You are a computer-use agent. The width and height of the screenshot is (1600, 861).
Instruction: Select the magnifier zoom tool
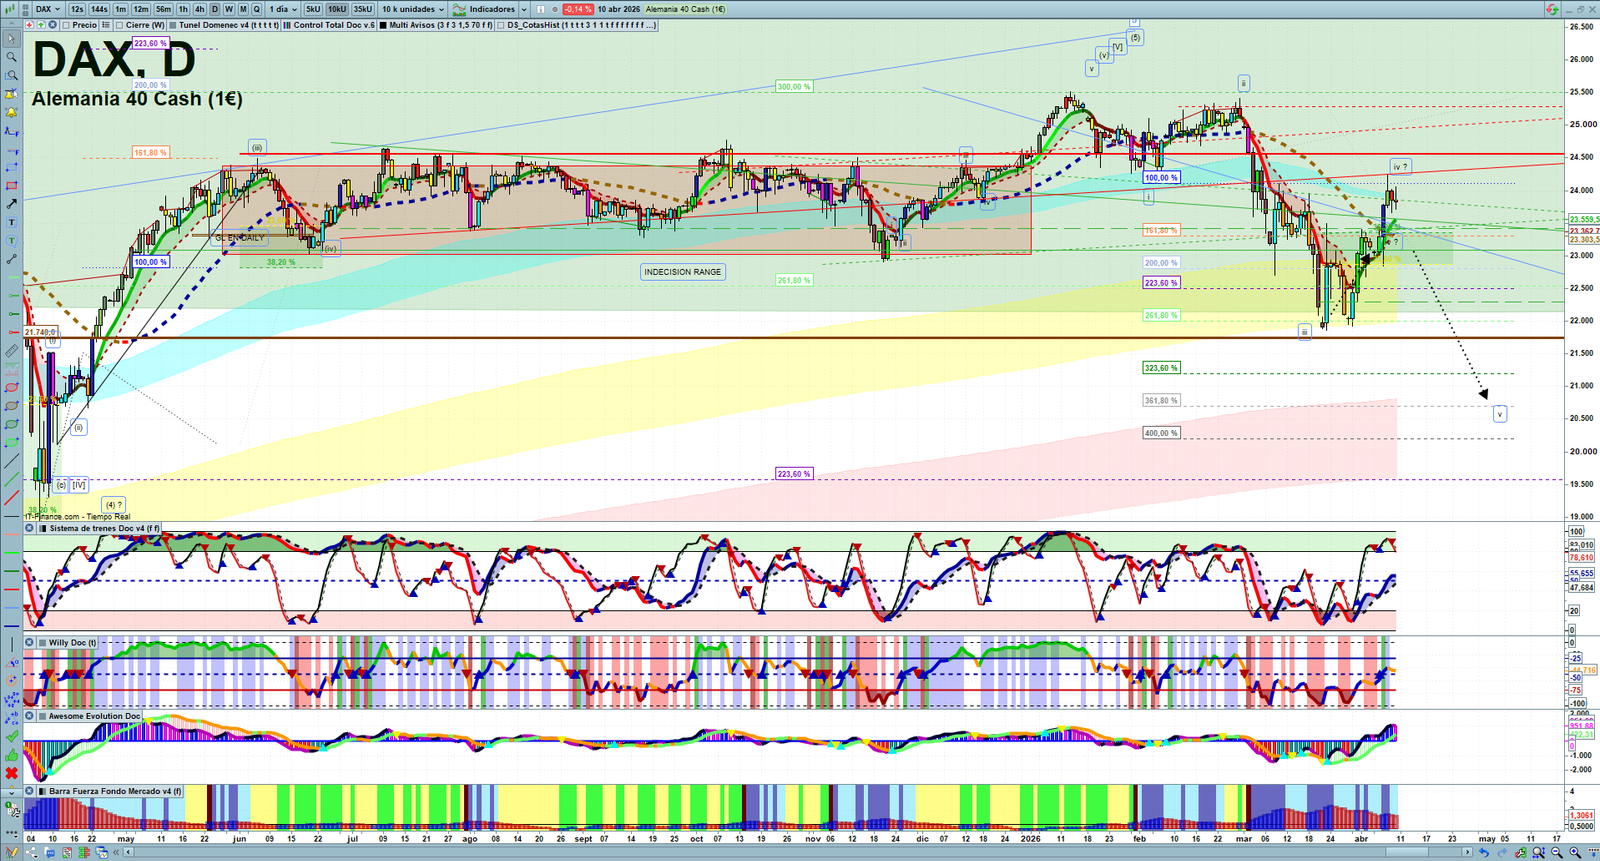(11, 57)
